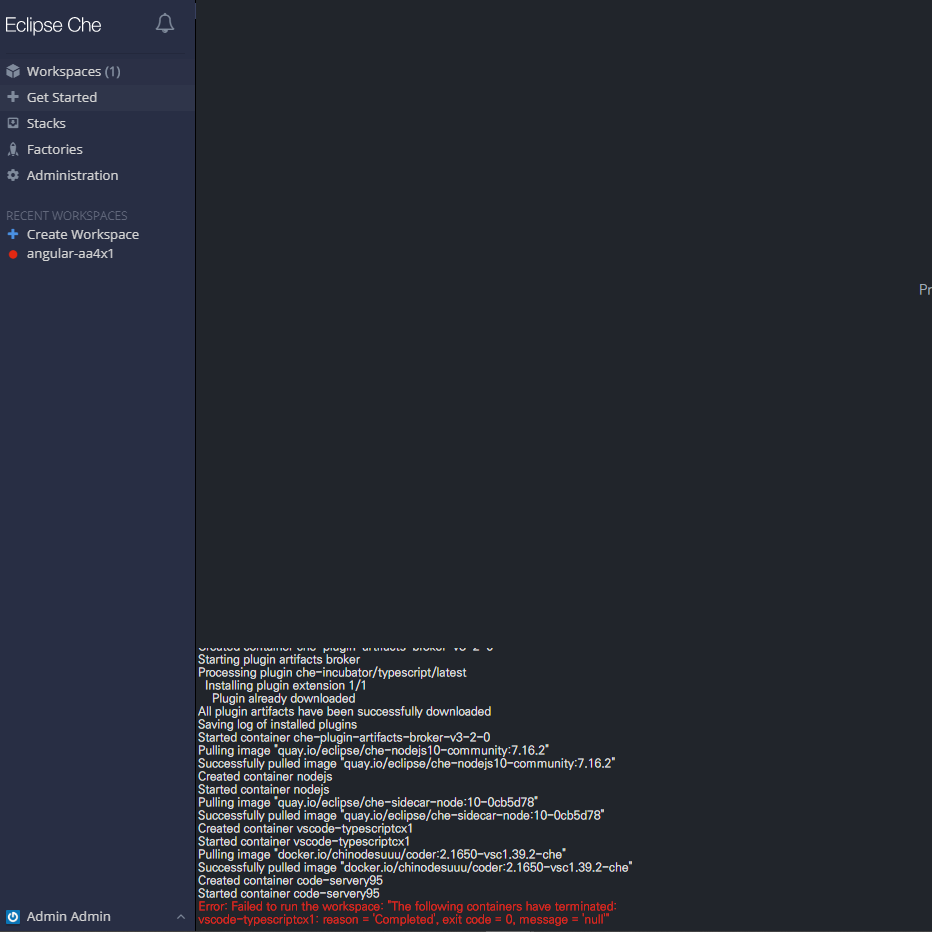Open the notifications bell icon
The image size is (932, 932).
click(x=164, y=23)
